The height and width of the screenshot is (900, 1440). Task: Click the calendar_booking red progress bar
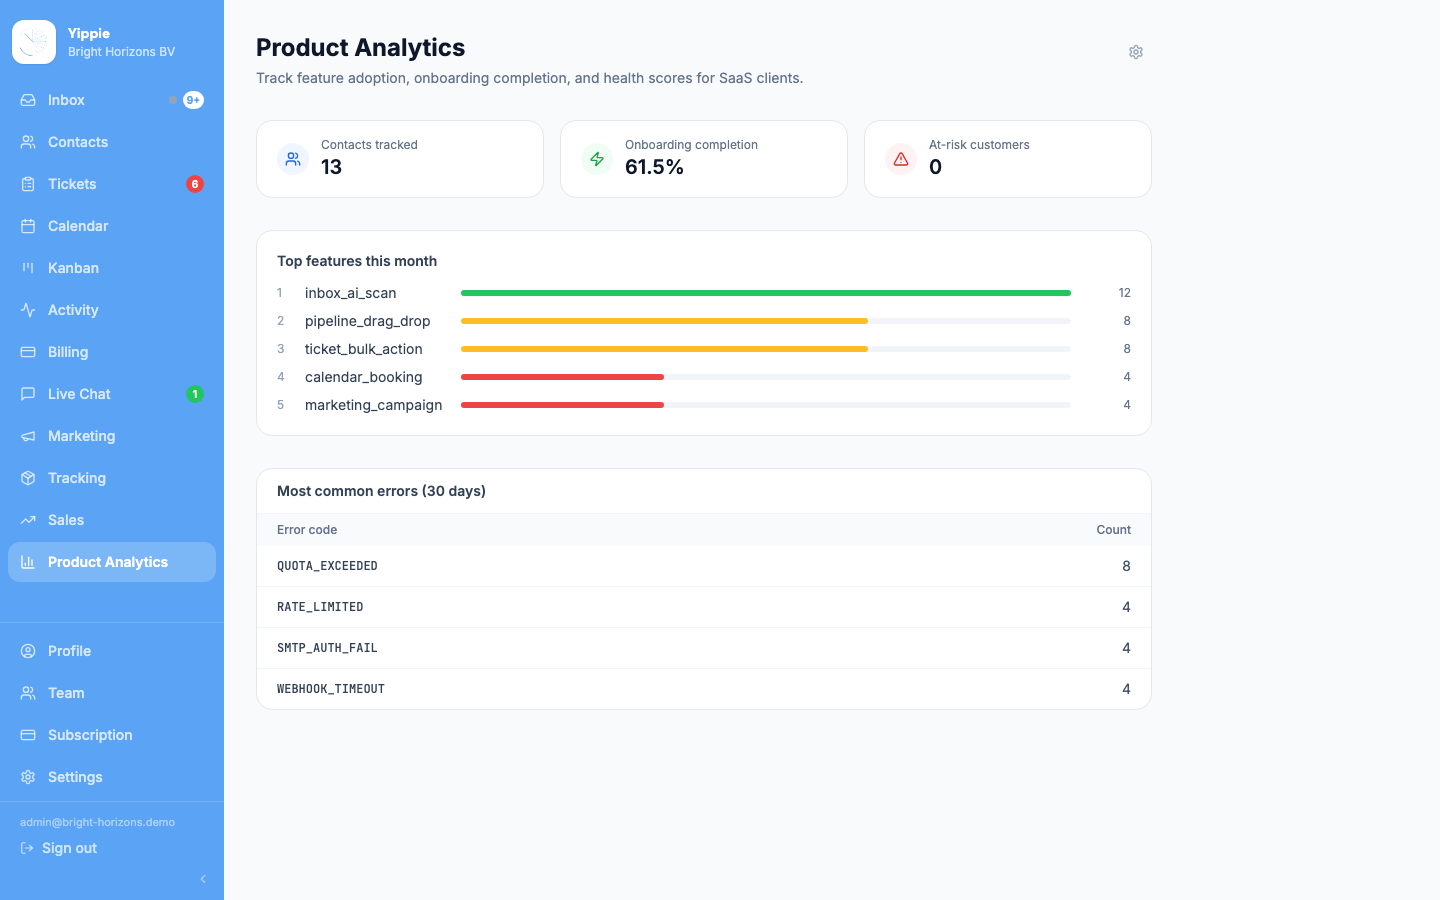coord(562,377)
